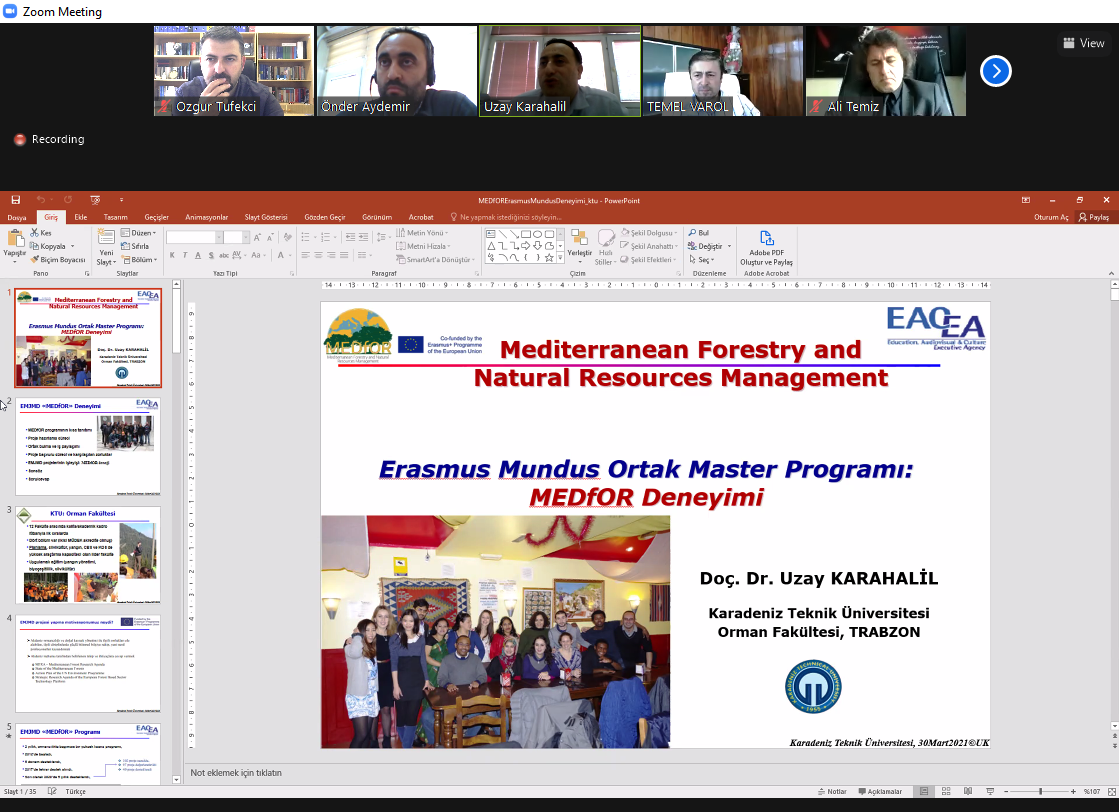
Task: Switch to the Animasyonlar tab
Action: pos(206,217)
